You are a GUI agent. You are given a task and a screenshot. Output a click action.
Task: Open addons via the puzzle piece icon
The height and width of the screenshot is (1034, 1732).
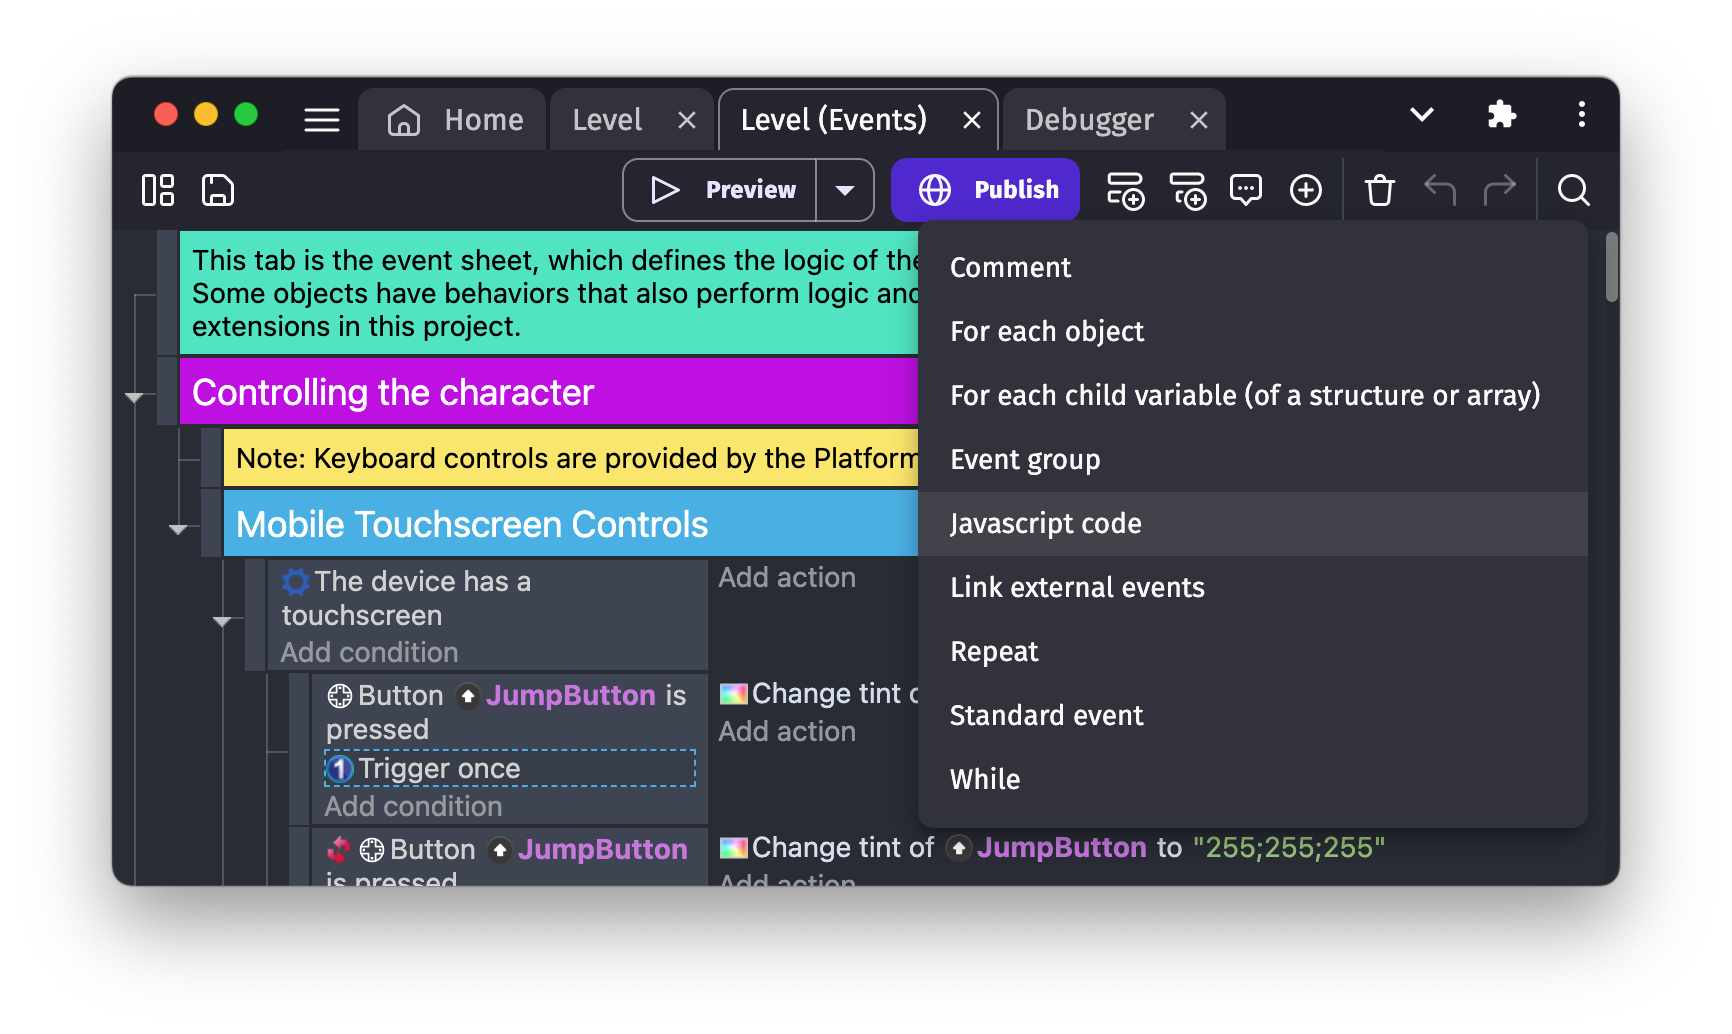coord(1502,115)
